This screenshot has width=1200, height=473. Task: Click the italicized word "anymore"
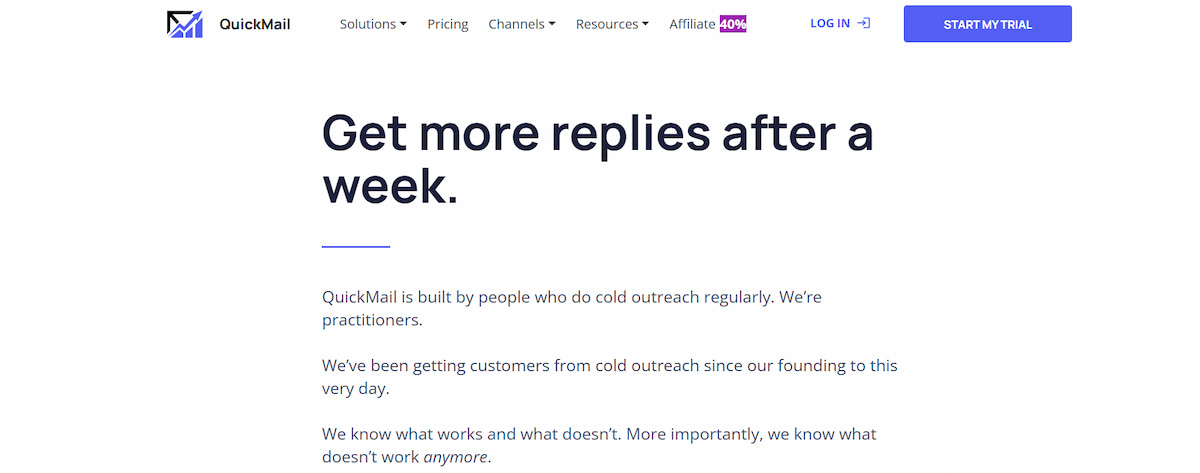(x=456, y=457)
